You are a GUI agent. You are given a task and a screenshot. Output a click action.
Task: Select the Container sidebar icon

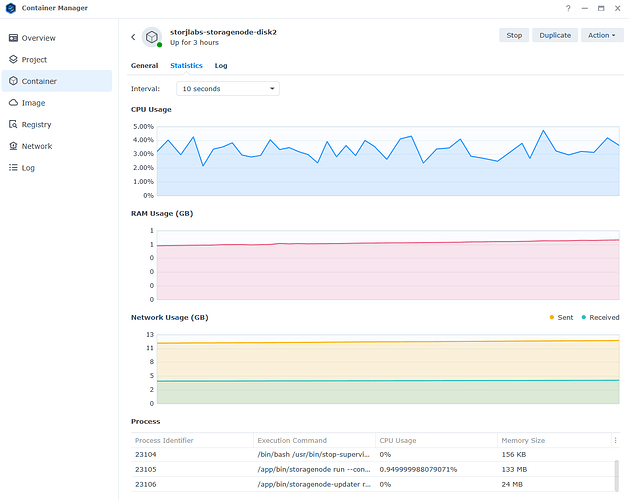tap(13, 81)
